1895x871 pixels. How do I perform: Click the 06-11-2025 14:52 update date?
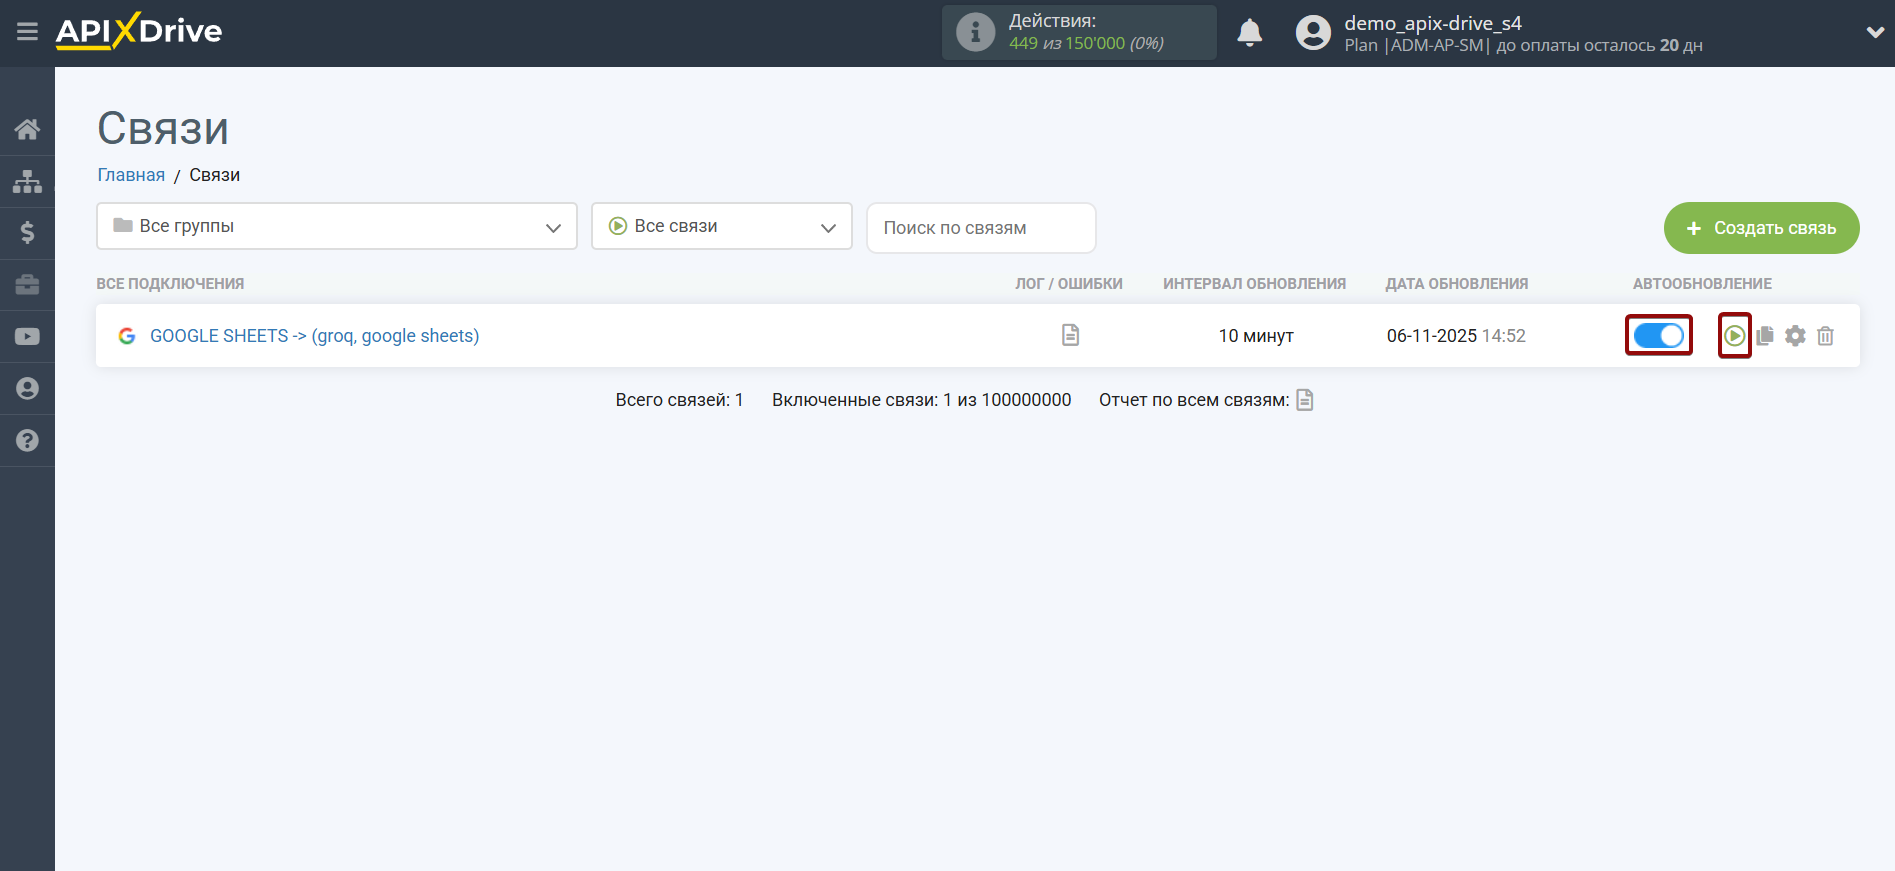1456,336
